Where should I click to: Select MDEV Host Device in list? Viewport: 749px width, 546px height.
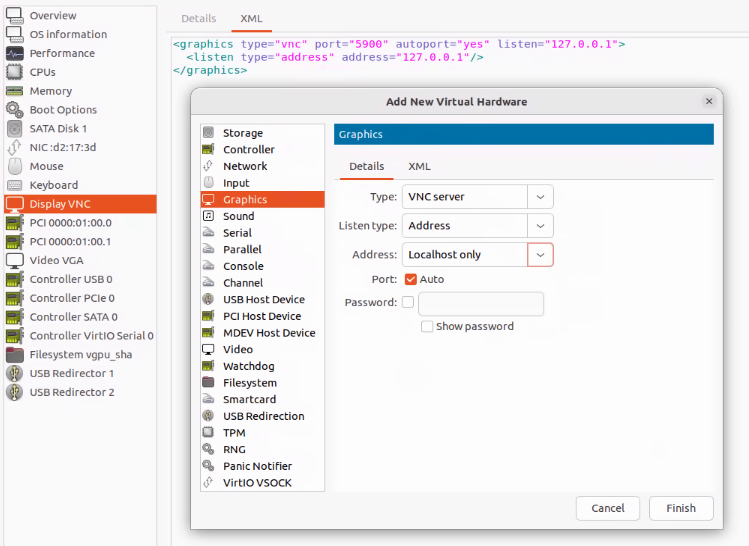point(263,332)
